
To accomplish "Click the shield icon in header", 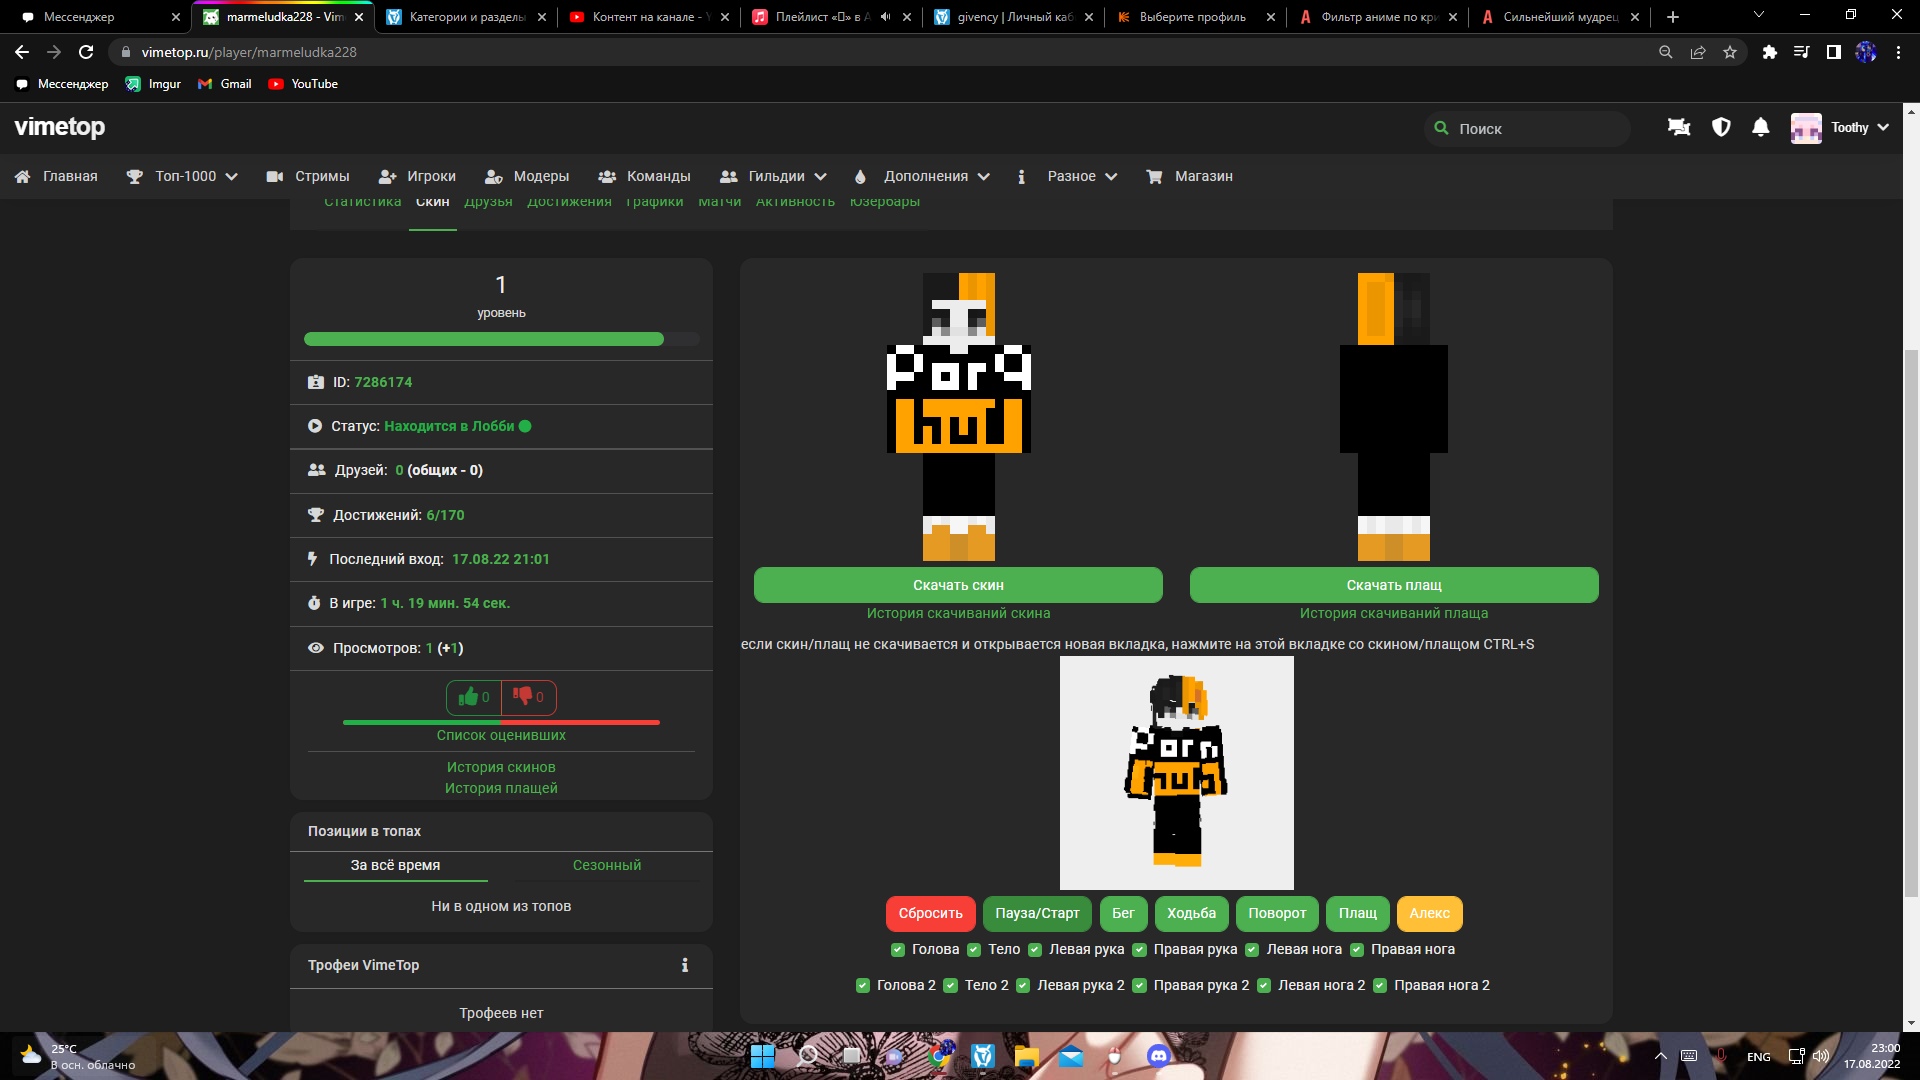I will tap(1720, 127).
